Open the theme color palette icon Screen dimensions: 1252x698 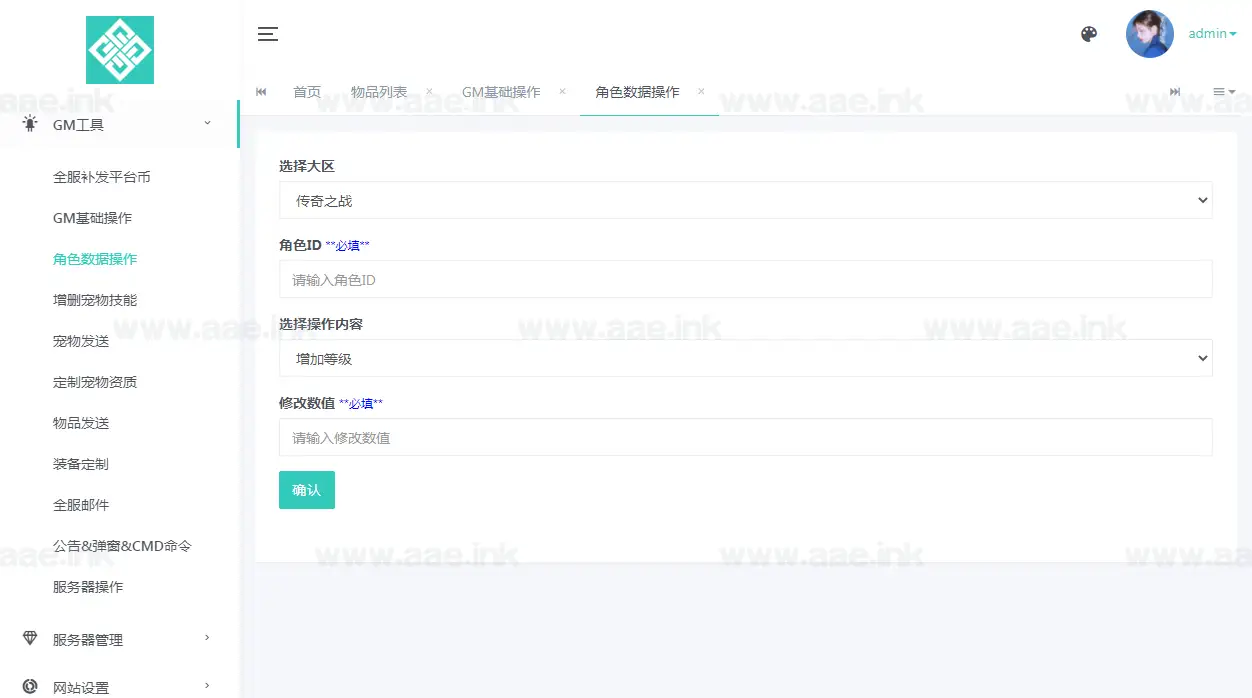coord(1089,34)
